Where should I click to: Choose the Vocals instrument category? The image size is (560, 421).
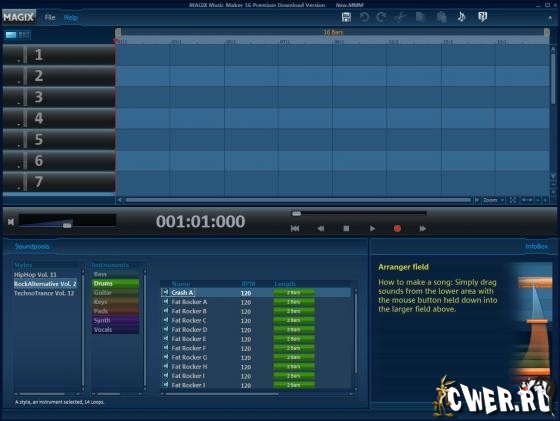[115, 330]
